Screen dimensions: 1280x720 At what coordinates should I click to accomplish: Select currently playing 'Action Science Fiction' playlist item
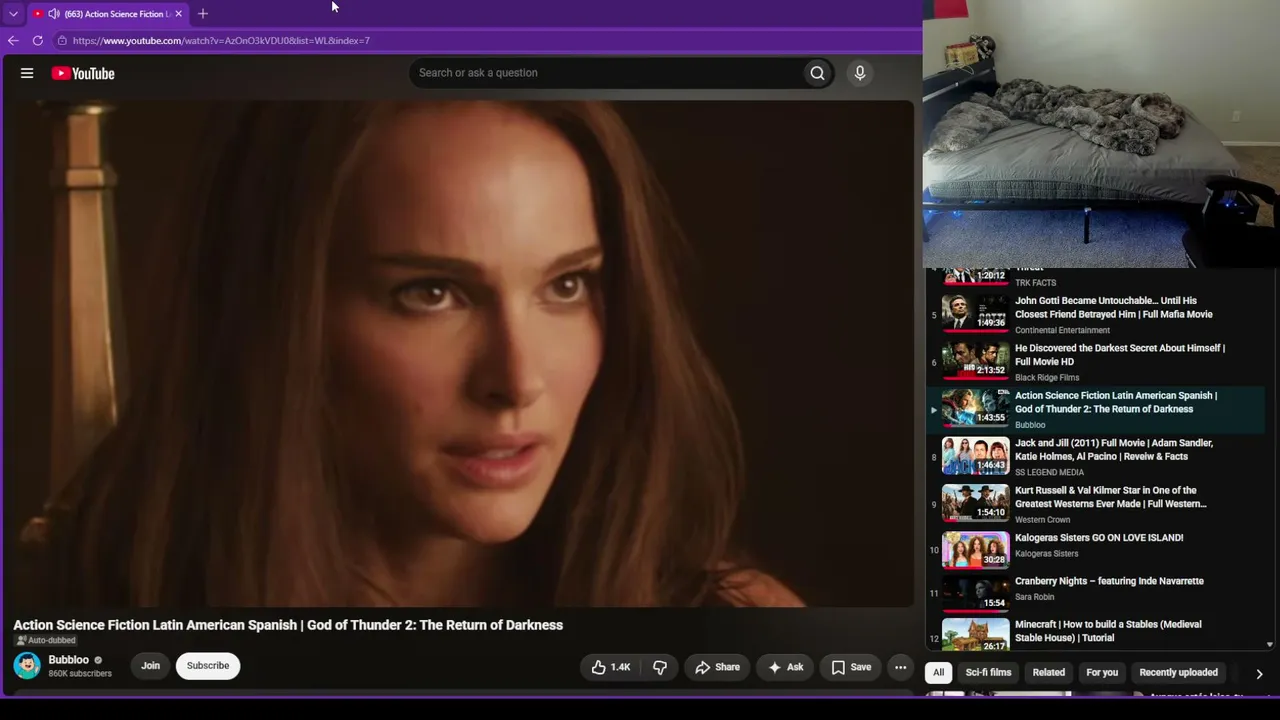click(1096, 409)
